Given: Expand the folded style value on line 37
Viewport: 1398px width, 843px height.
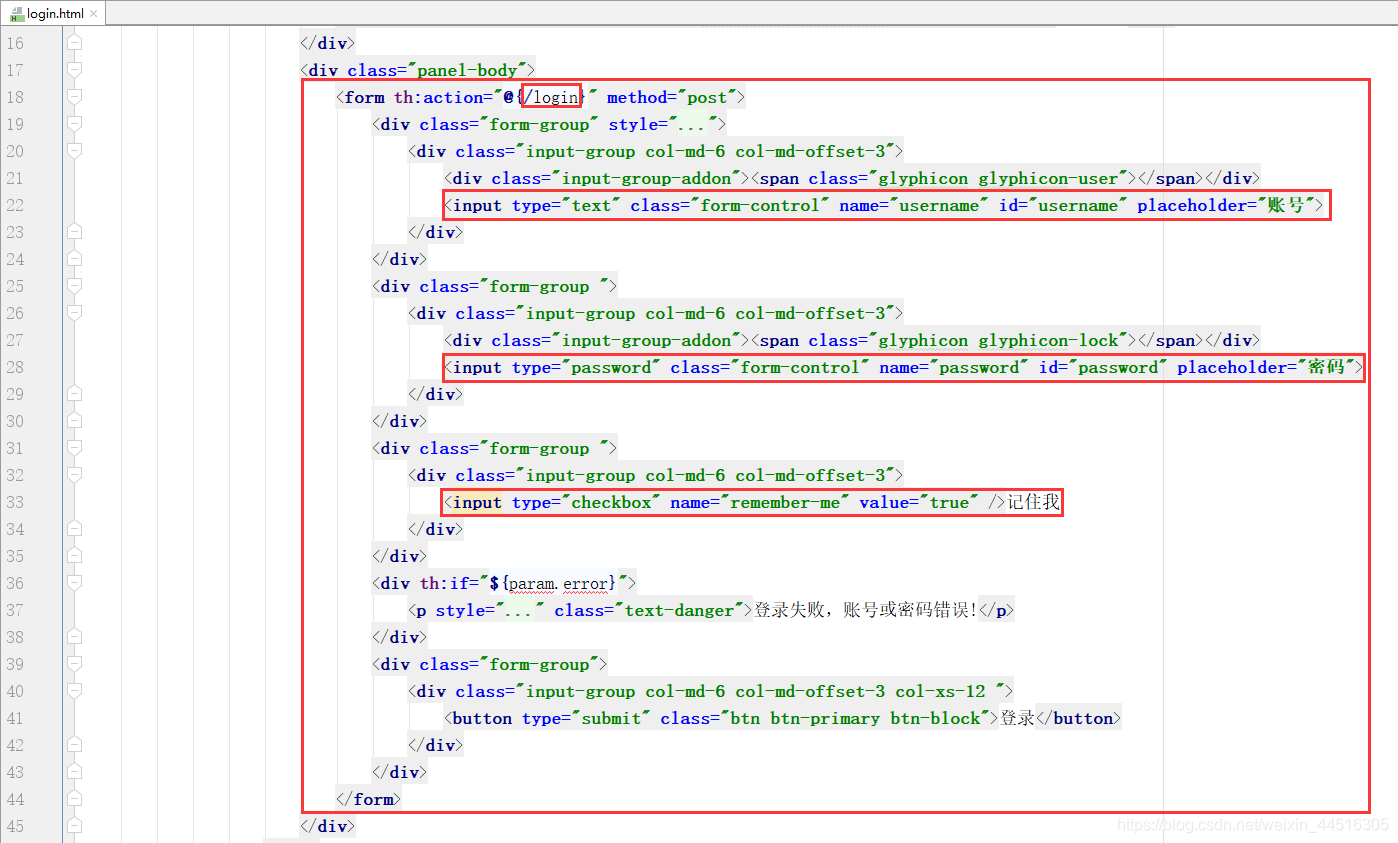Looking at the screenshot, I should coord(521,610).
